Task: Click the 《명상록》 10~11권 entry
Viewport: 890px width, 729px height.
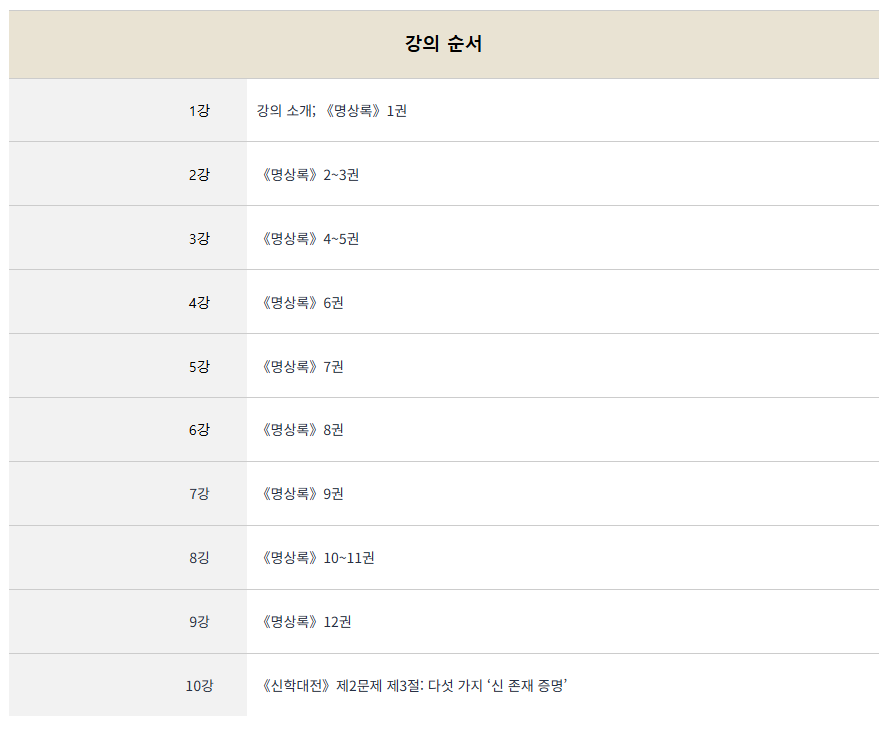Action: [316, 558]
